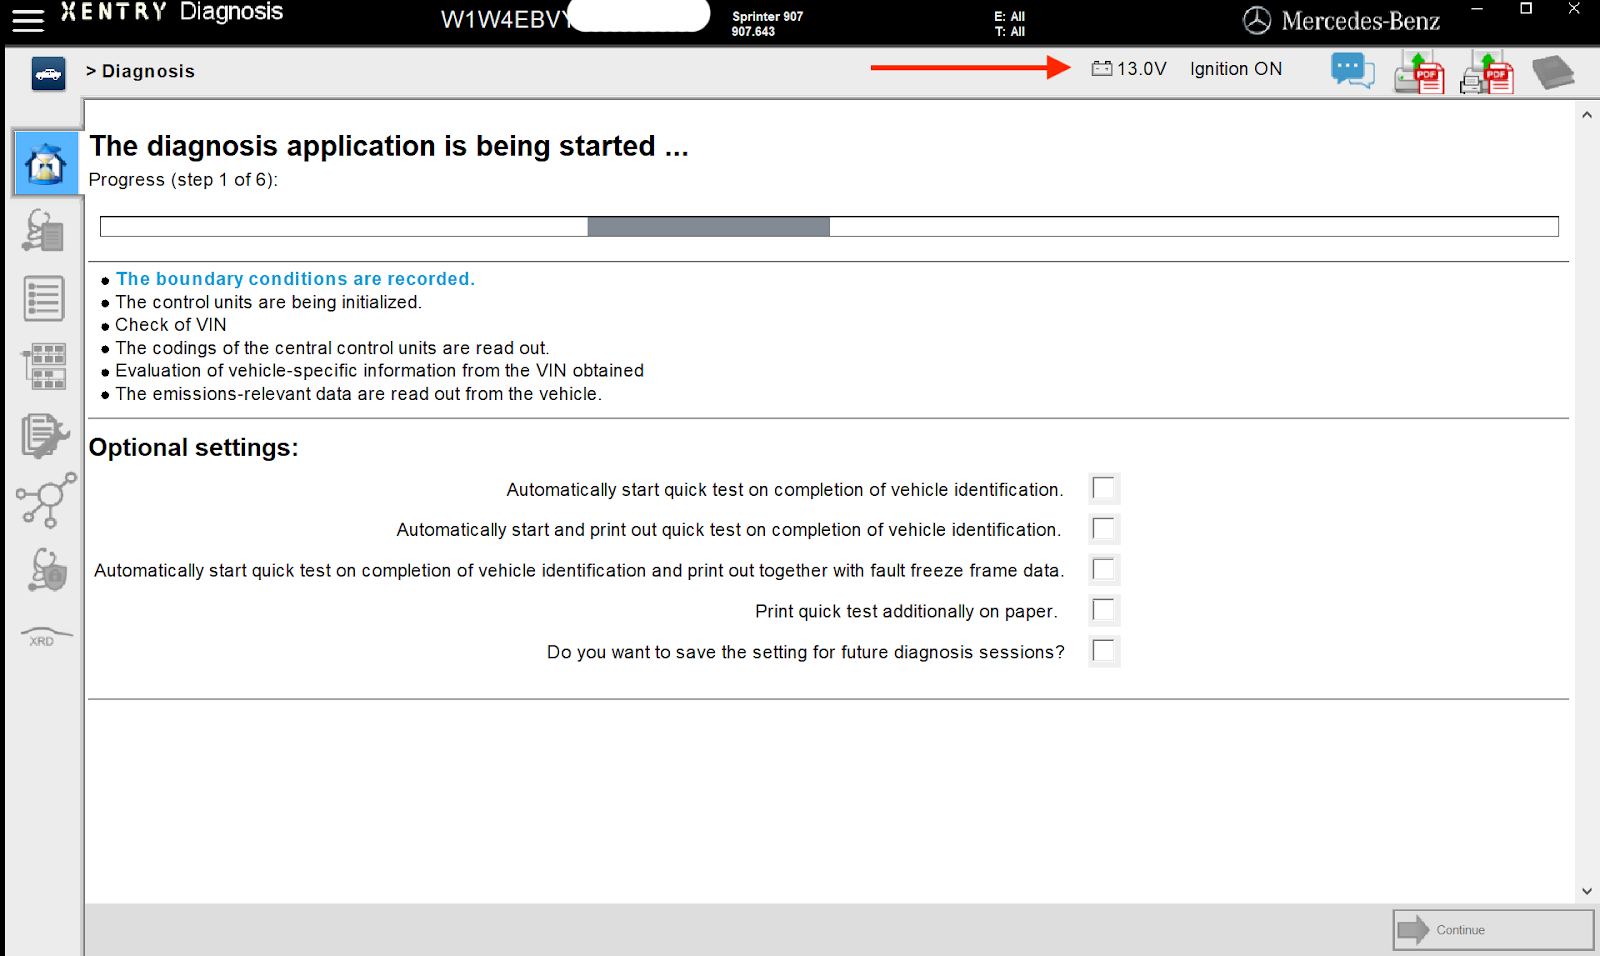Open the book manual icon

[1553, 73]
